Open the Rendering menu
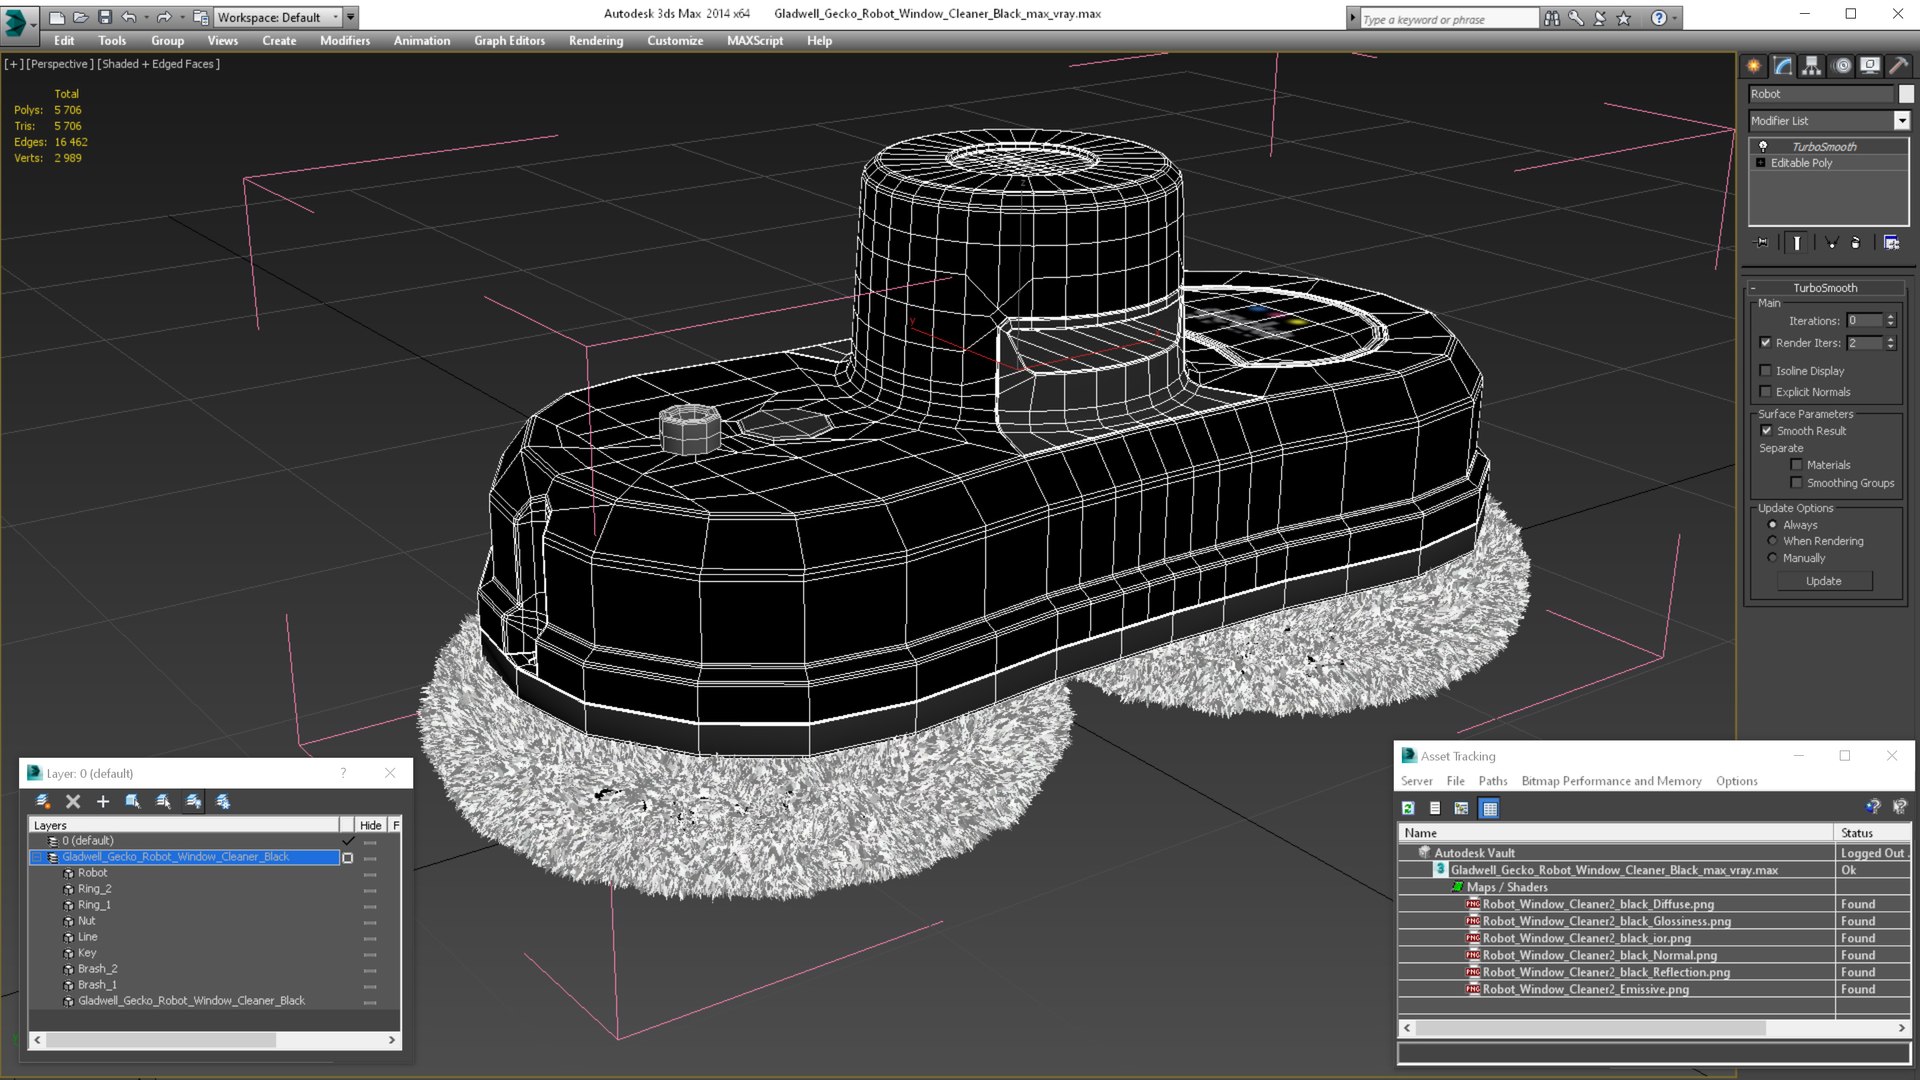This screenshot has height=1080, width=1920. (x=595, y=41)
